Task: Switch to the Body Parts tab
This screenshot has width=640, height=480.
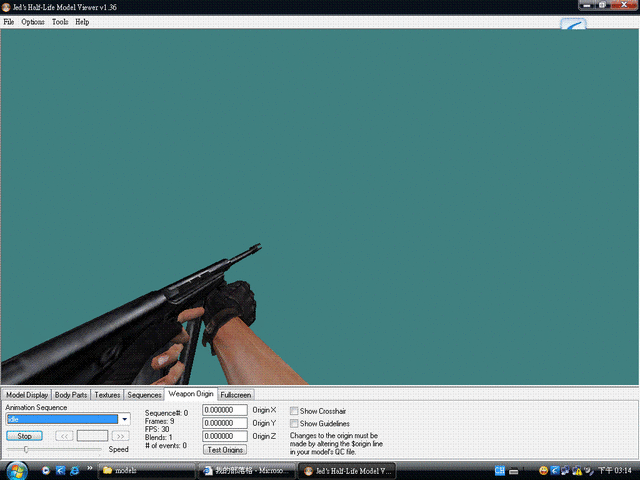Action: [71, 395]
